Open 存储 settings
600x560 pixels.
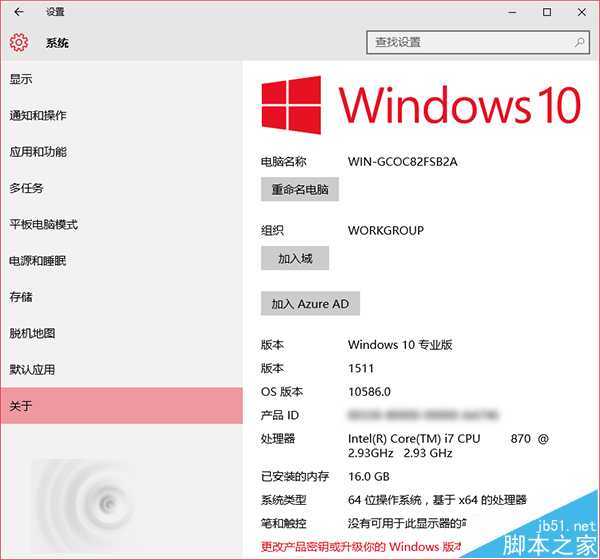coord(121,297)
